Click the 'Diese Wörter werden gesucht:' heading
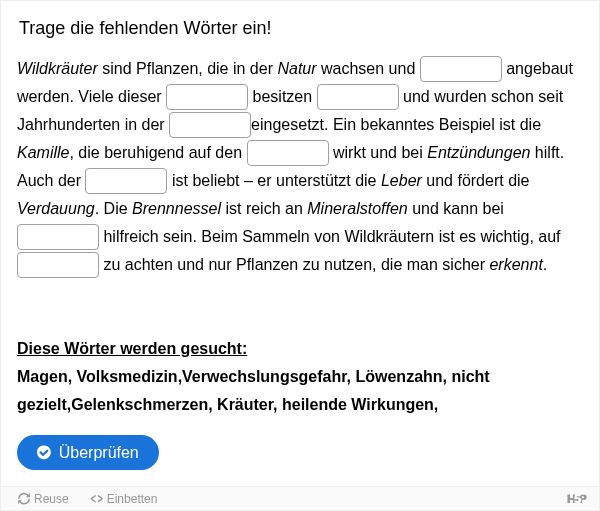 tap(132, 348)
